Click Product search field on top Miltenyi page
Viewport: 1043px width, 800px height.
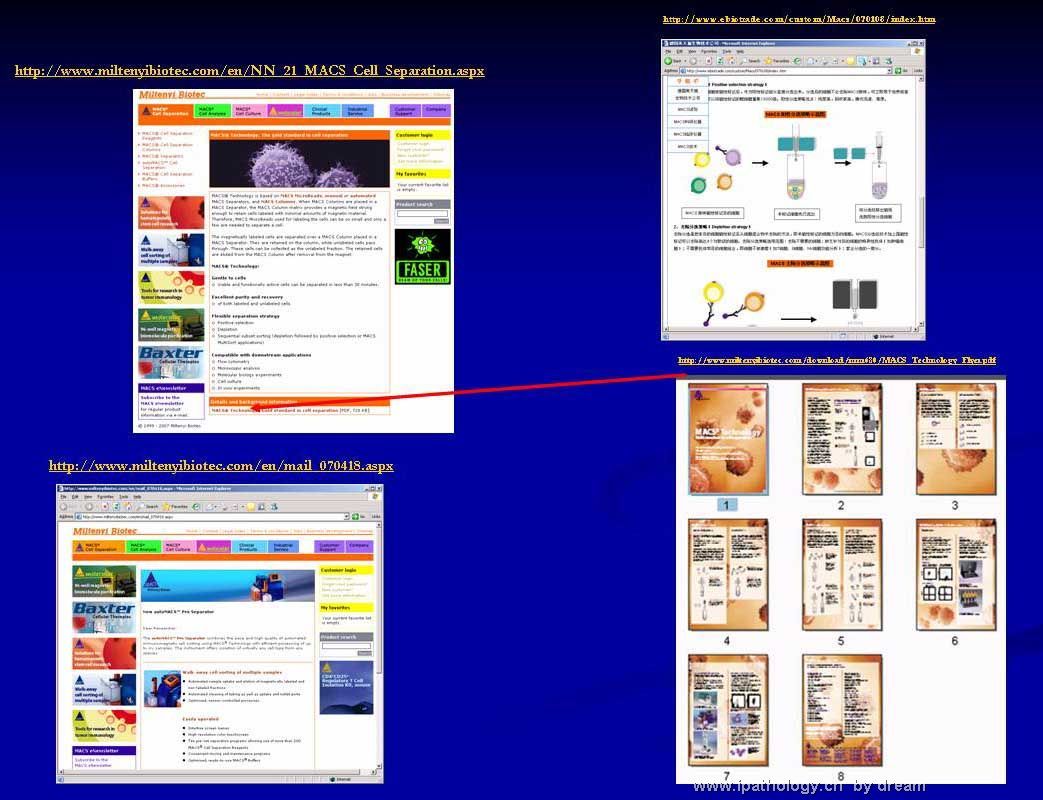tap(422, 213)
